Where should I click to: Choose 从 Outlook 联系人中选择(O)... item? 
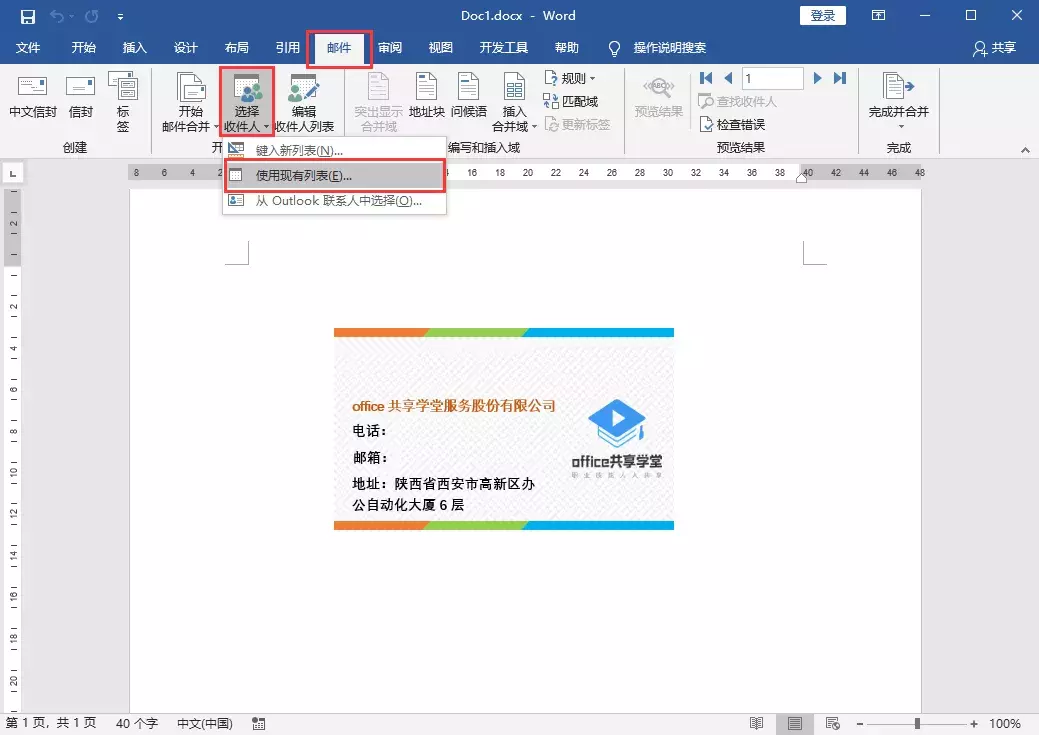click(335, 201)
